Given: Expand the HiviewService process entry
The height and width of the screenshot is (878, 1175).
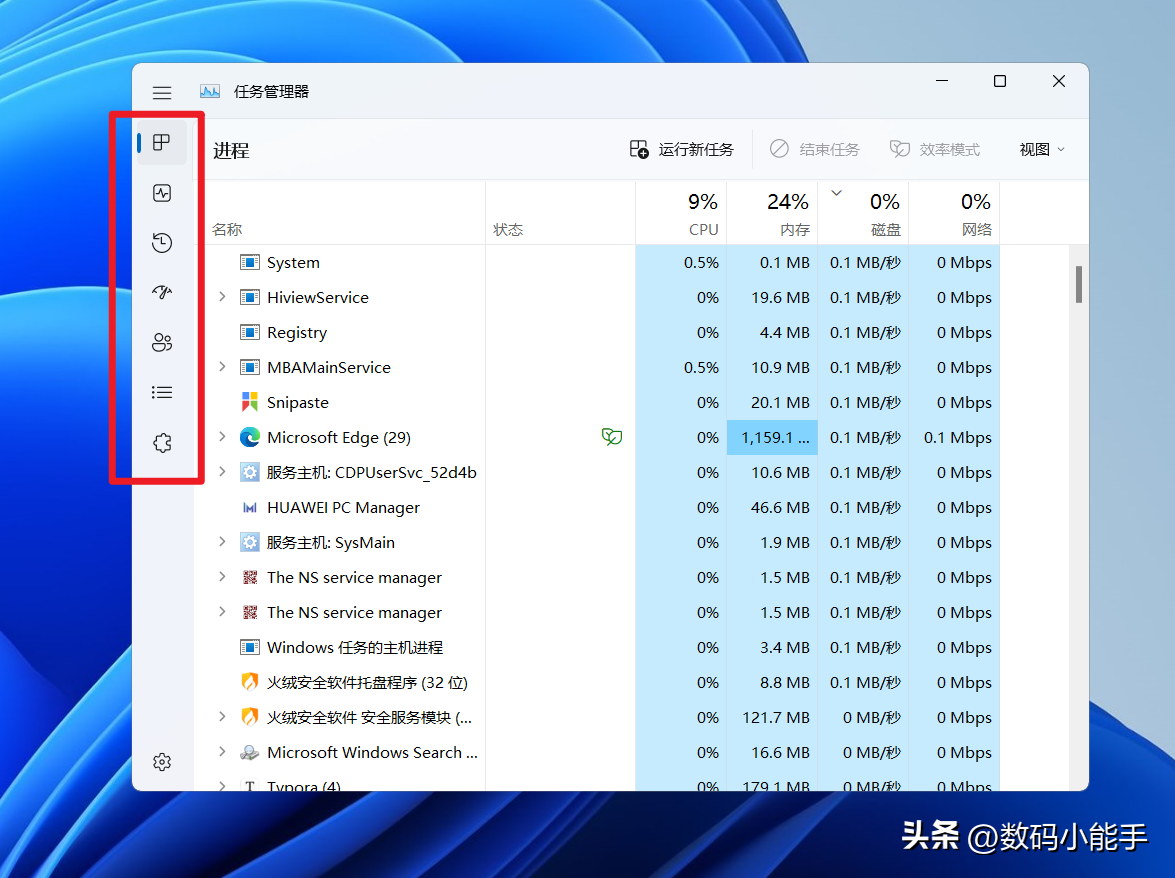Looking at the screenshot, I should click(x=222, y=297).
